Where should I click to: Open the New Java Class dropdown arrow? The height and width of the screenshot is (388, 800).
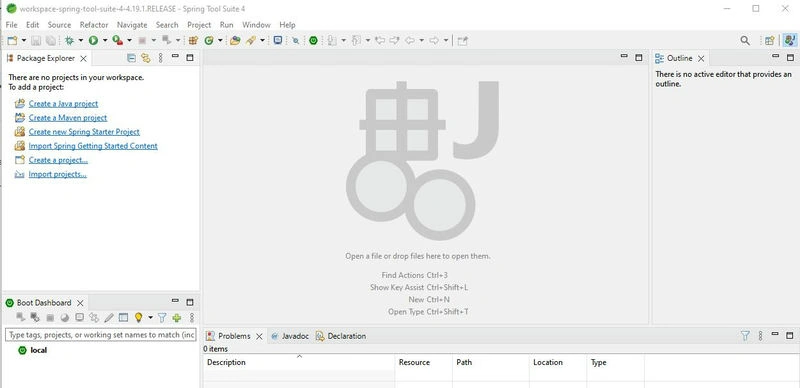tap(220, 40)
